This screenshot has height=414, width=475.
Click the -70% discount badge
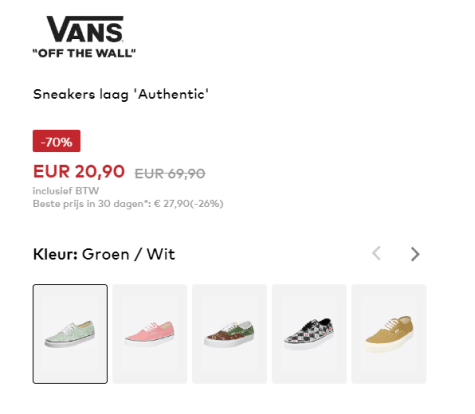coord(56,141)
